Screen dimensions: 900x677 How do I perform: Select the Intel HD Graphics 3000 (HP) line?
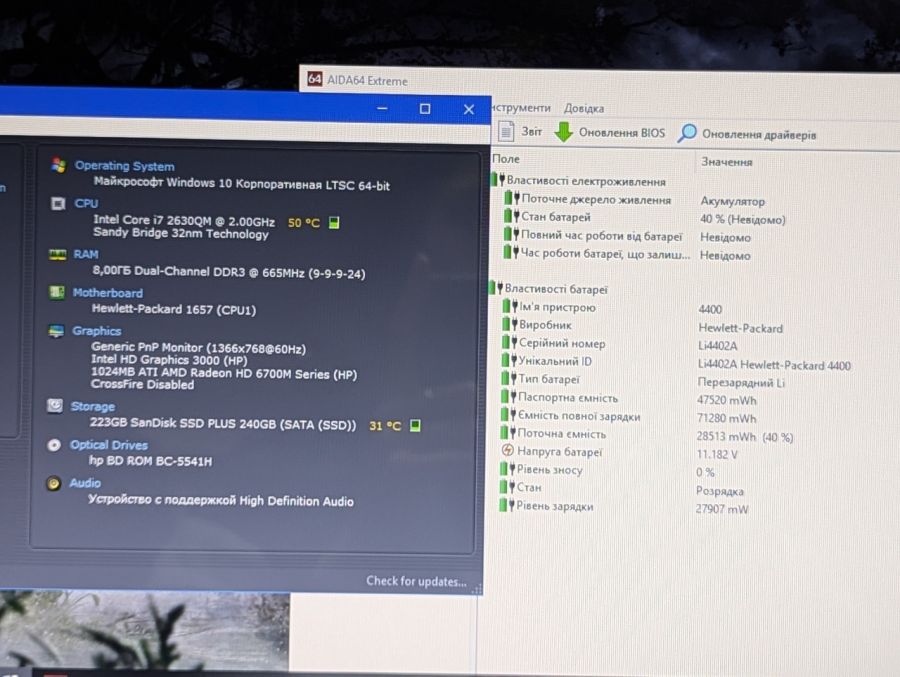click(x=169, y=359)
